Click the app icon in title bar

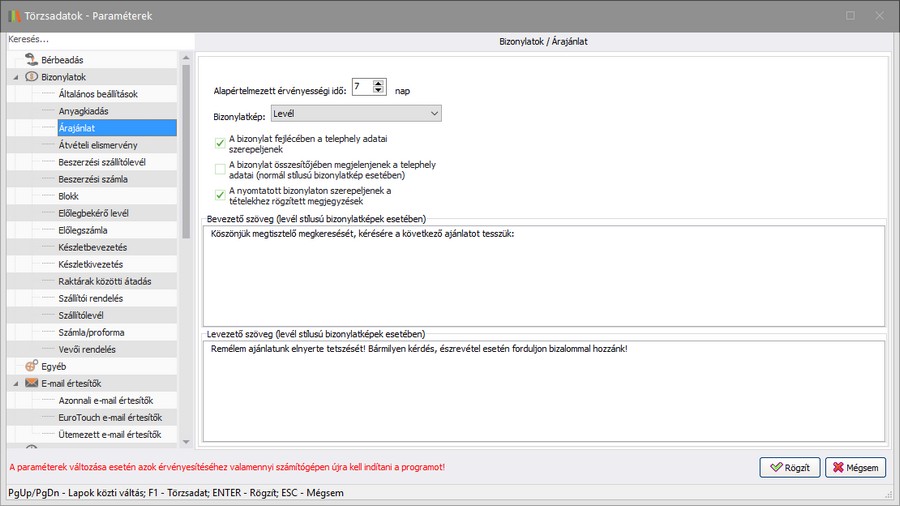tap(13, 16)
